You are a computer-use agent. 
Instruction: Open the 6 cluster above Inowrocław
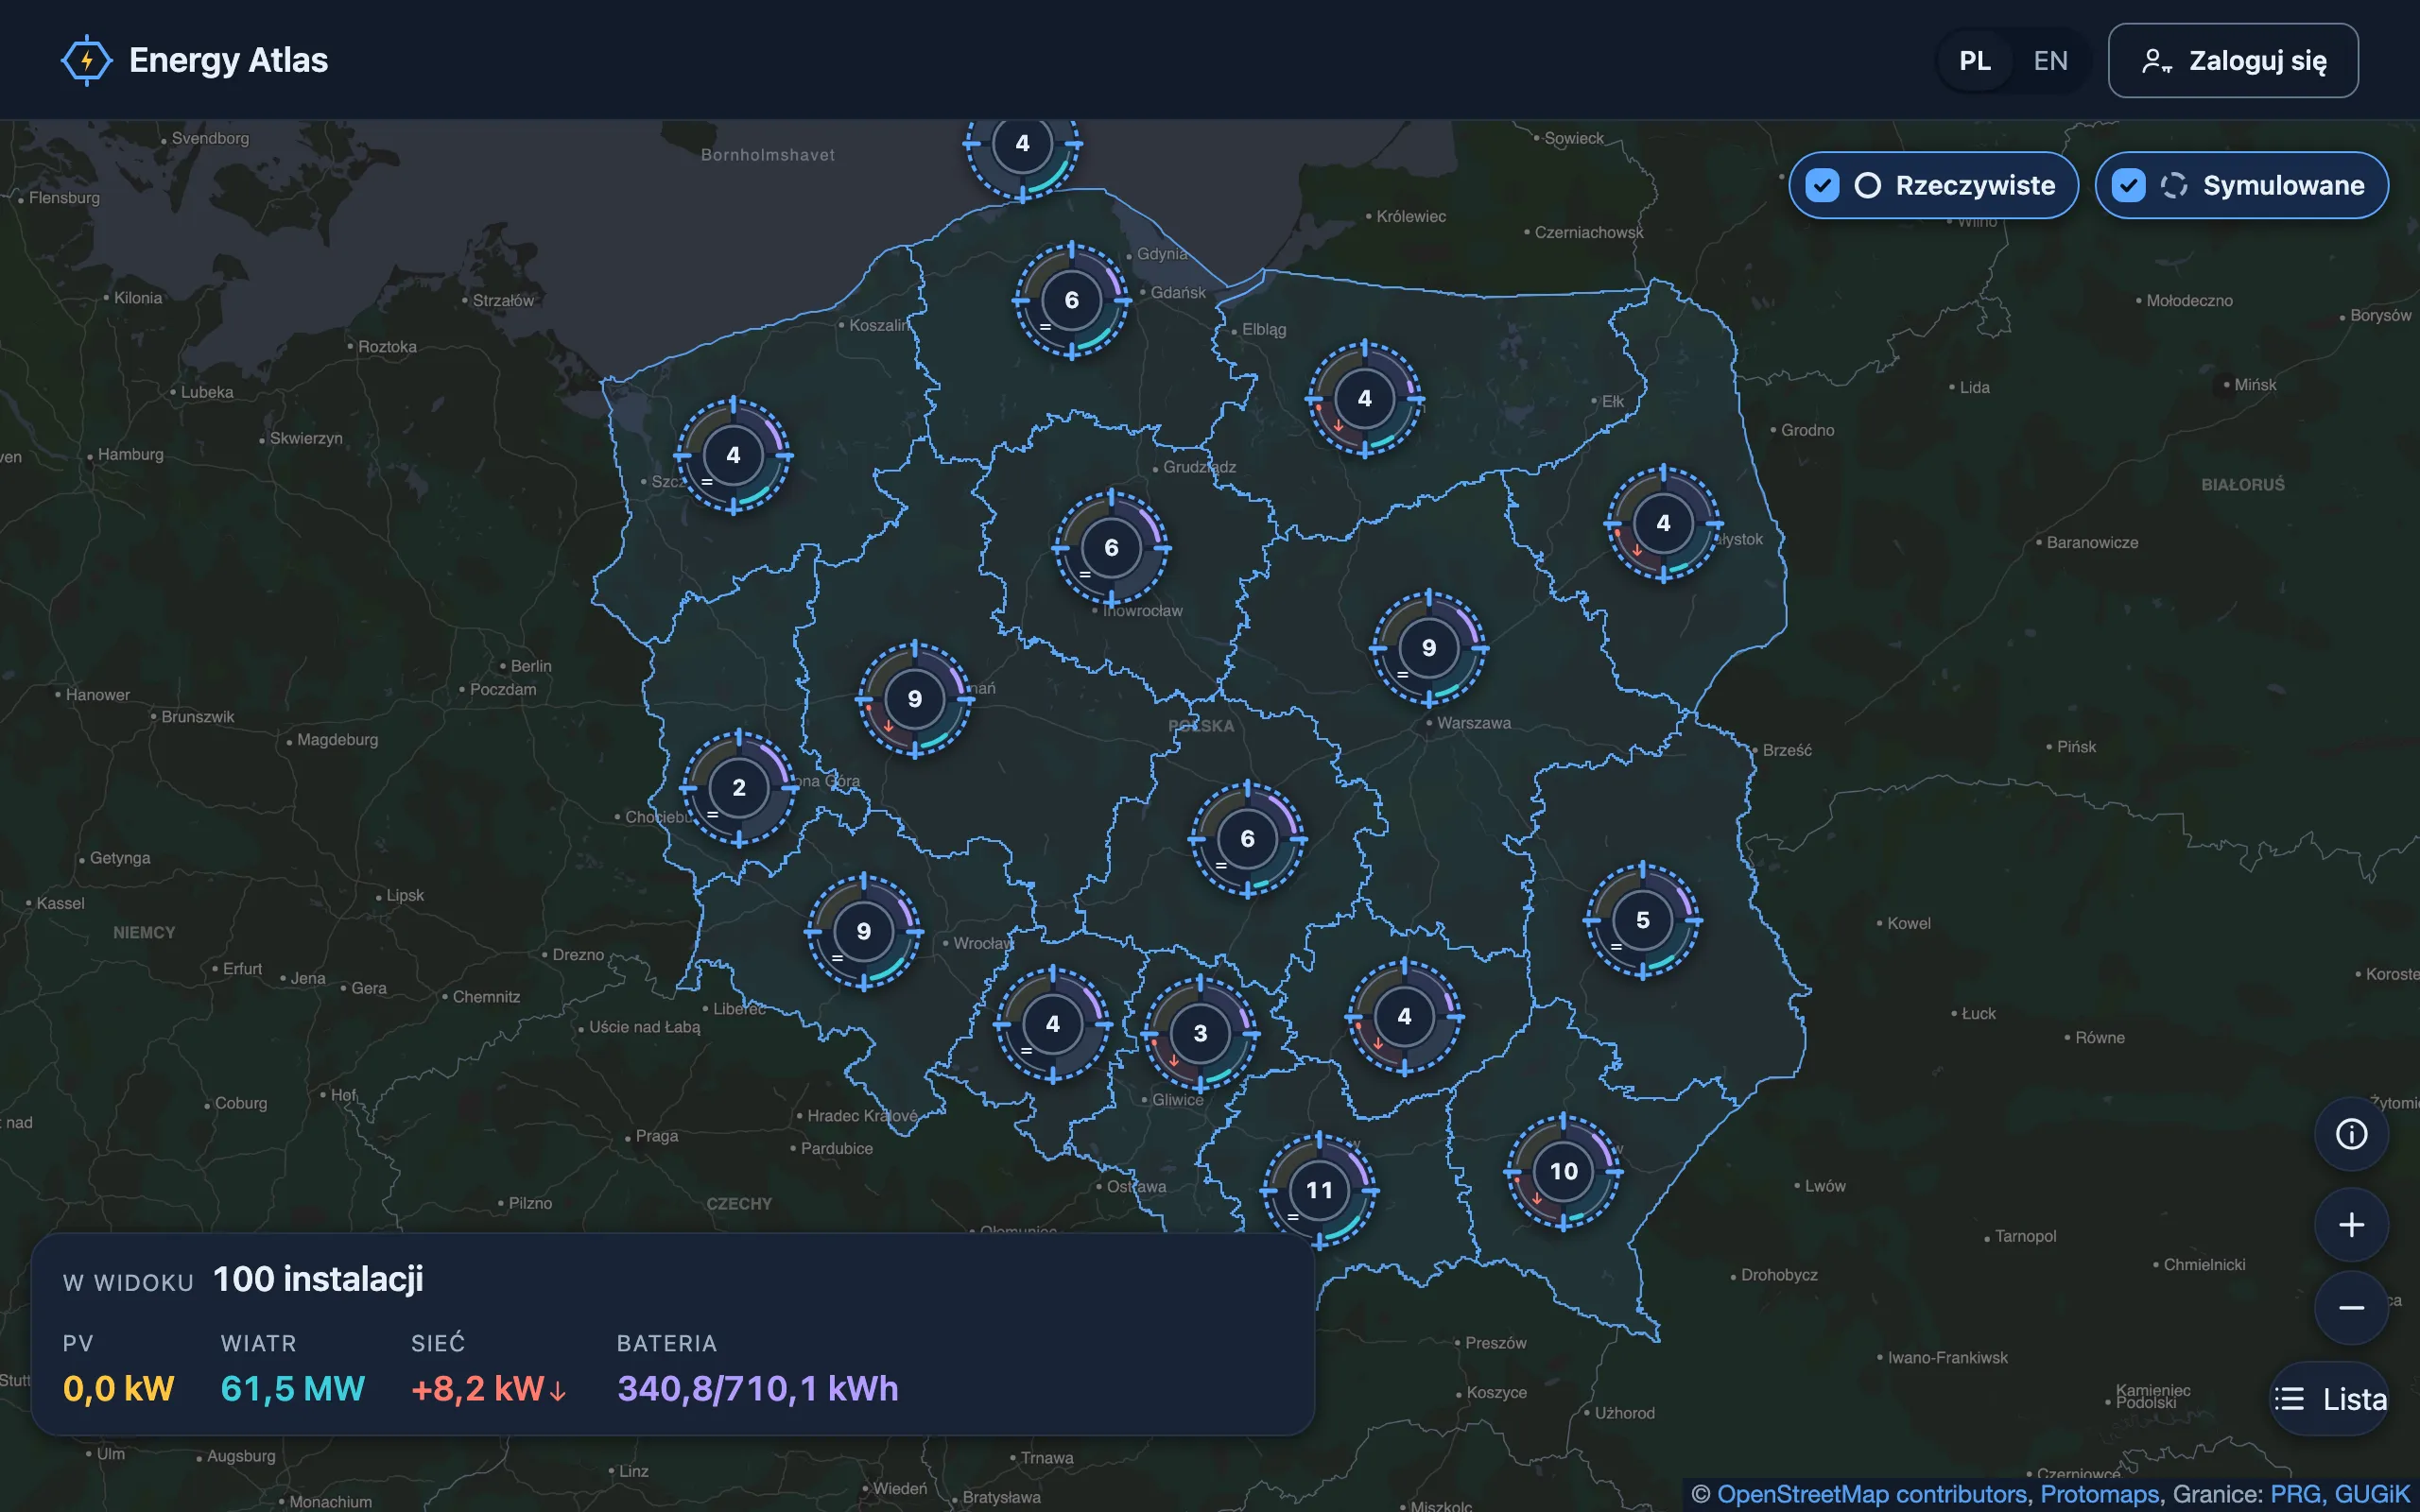pyautogui.click(x=1111, y=548)
